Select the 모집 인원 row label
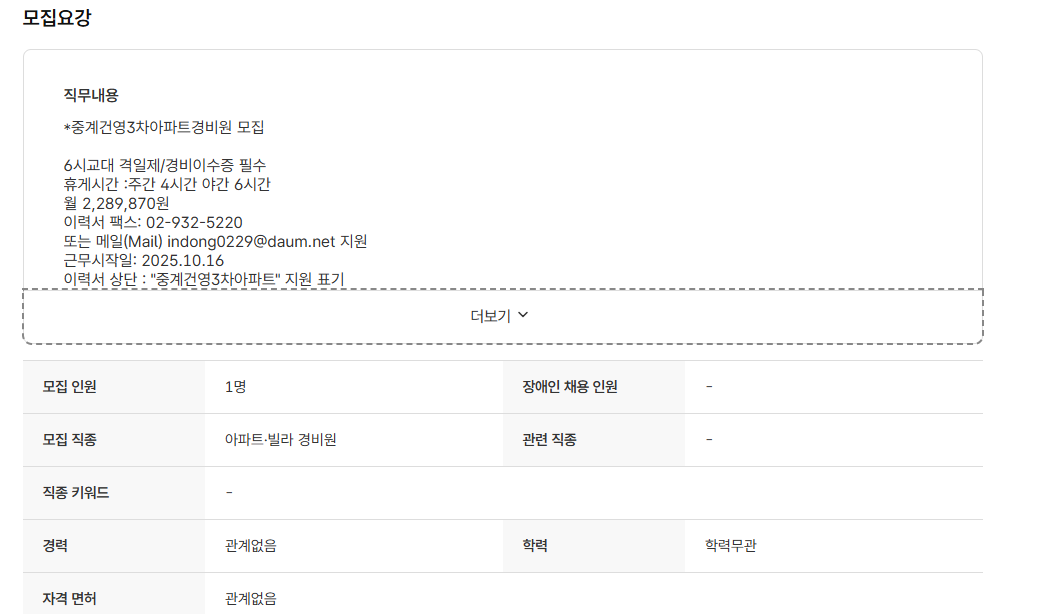Image resolution: width=1055 pixels, height=614 pixels. 70,388
